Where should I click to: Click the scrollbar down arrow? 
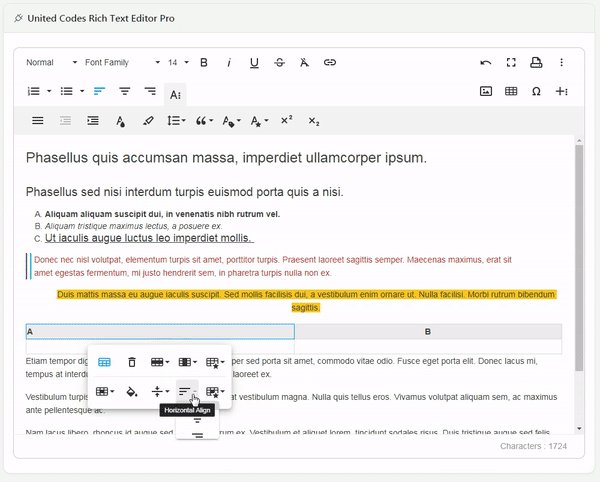(x=579, y=428)
